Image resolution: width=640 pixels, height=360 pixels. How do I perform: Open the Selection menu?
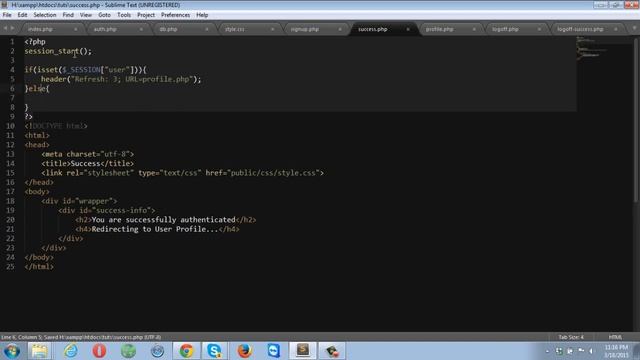44,15
